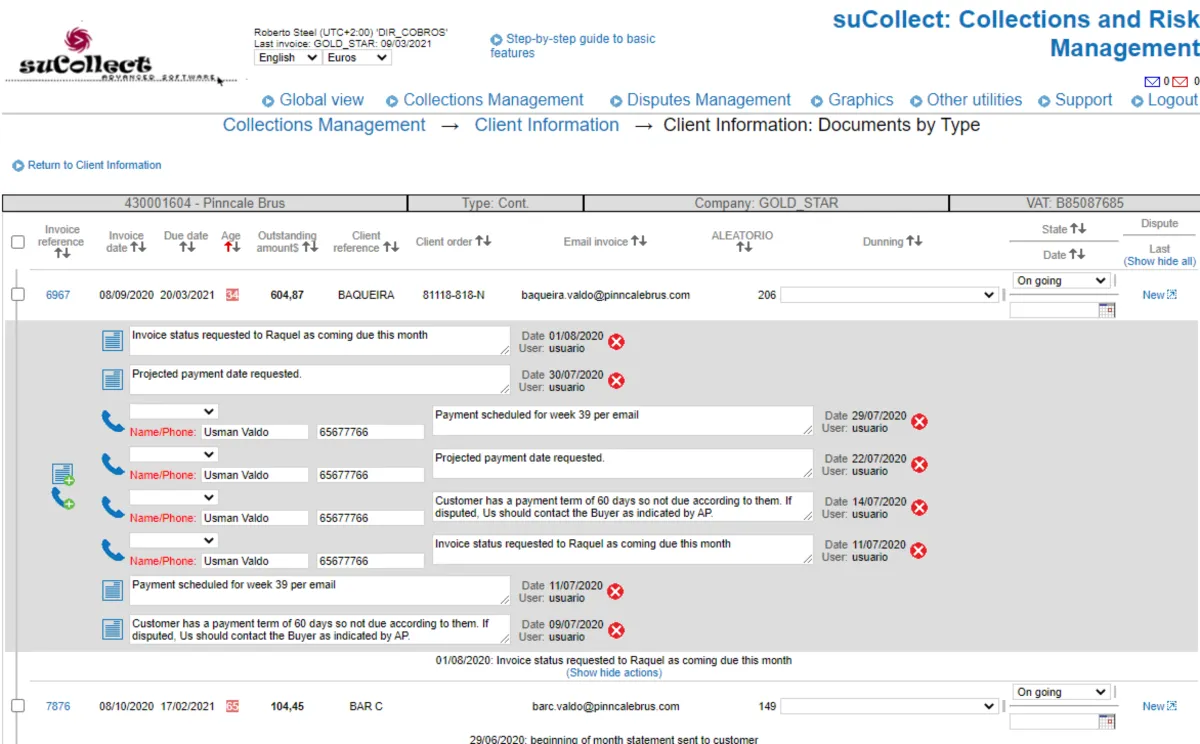The width and height of the screenshot is (1200, 744).
Task: Sort by Outstanding amounts arrows
Action: 310,247
